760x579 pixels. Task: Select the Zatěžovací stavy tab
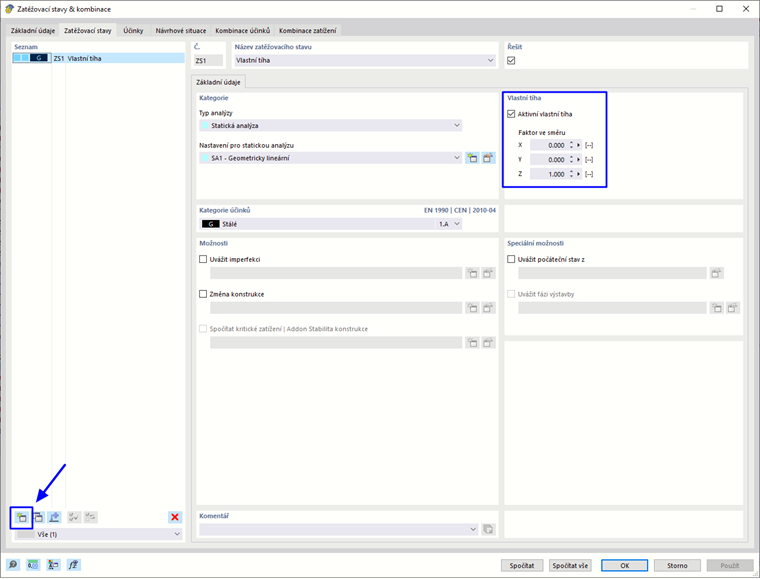88,31
